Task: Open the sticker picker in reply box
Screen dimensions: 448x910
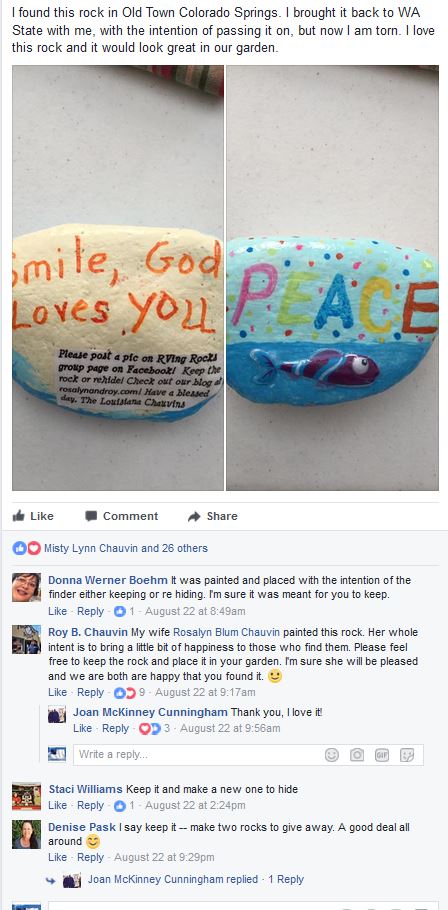Action: (407, 754)
